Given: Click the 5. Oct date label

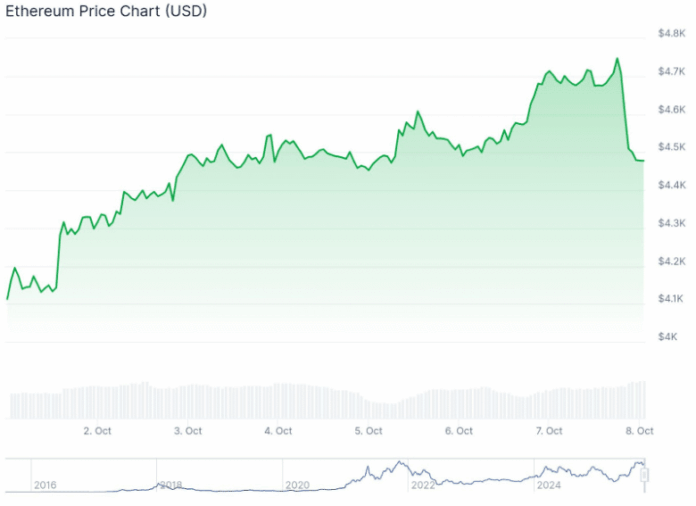Looking at the screenshot, I should [368, 431].
